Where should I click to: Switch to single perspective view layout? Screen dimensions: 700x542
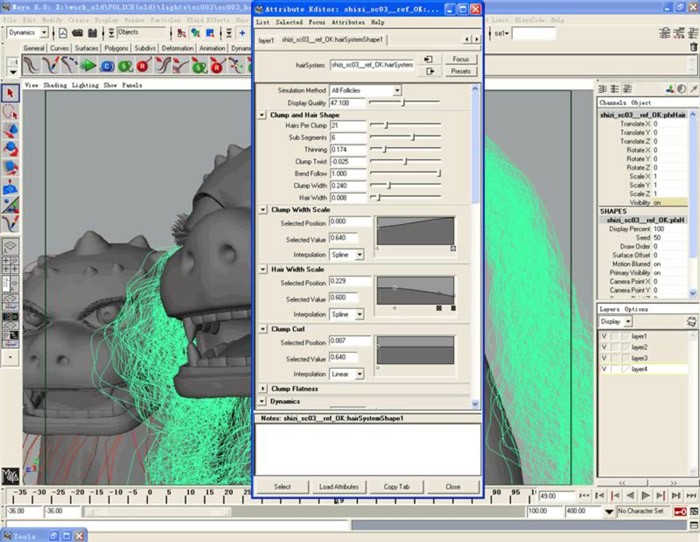pyautogui.click(x=10, y=246)
